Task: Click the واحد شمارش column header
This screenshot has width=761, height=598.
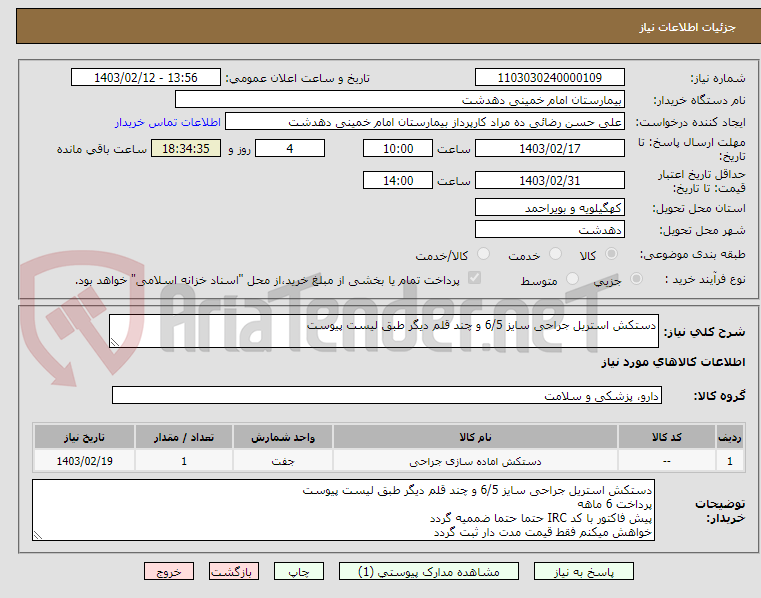Action: pyautogui.click(x=282, y=437)
